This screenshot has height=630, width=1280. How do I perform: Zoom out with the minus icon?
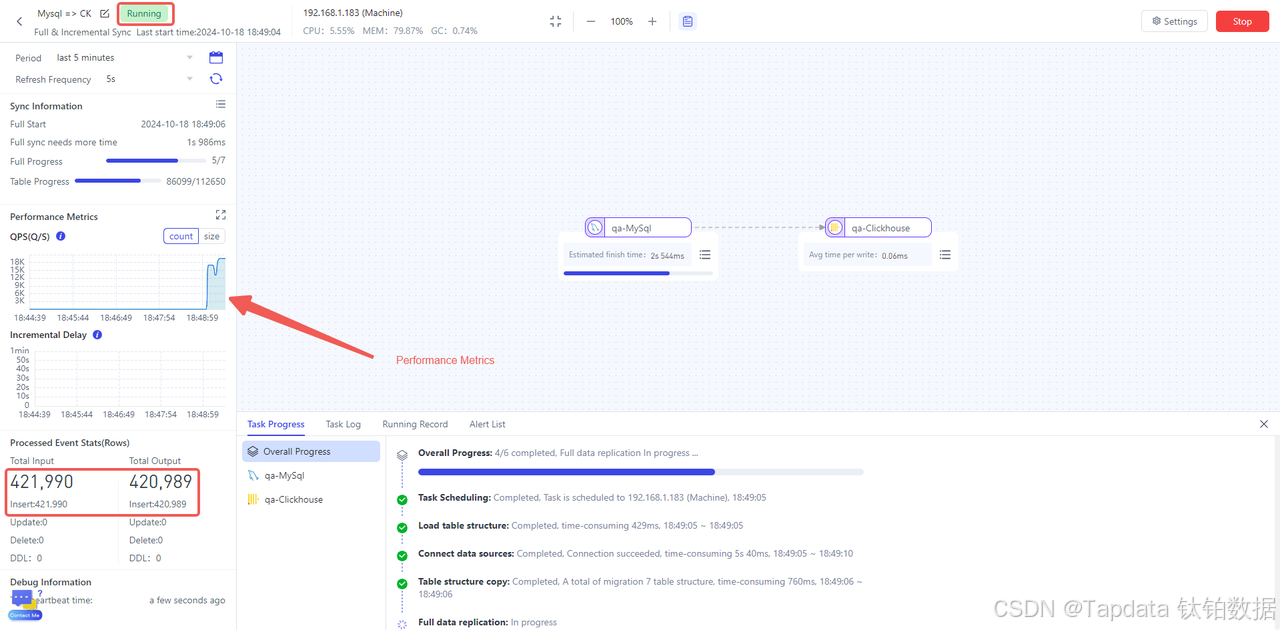tap(591, 21)
